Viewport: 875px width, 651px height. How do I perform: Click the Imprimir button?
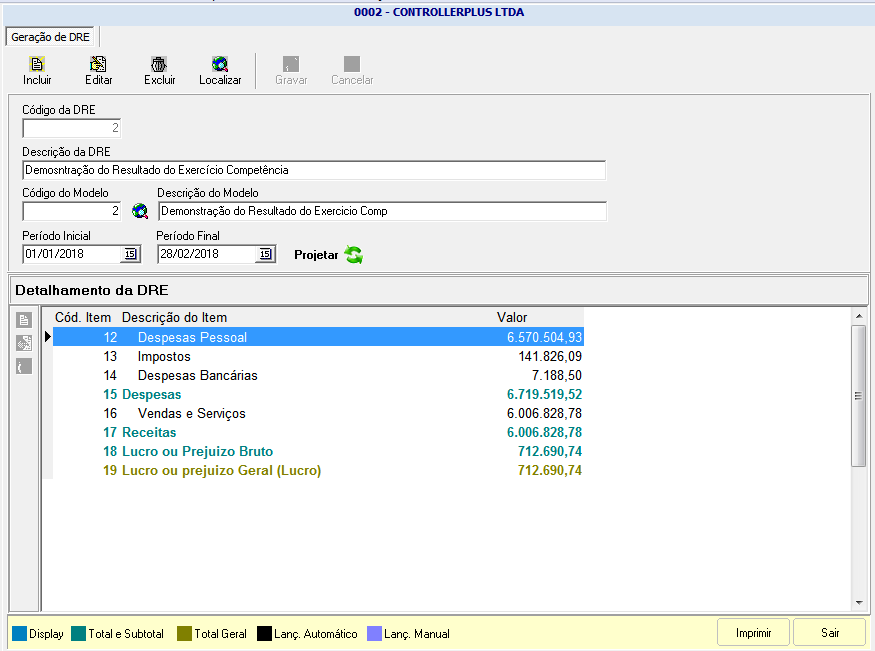click(x=753, y=633)
